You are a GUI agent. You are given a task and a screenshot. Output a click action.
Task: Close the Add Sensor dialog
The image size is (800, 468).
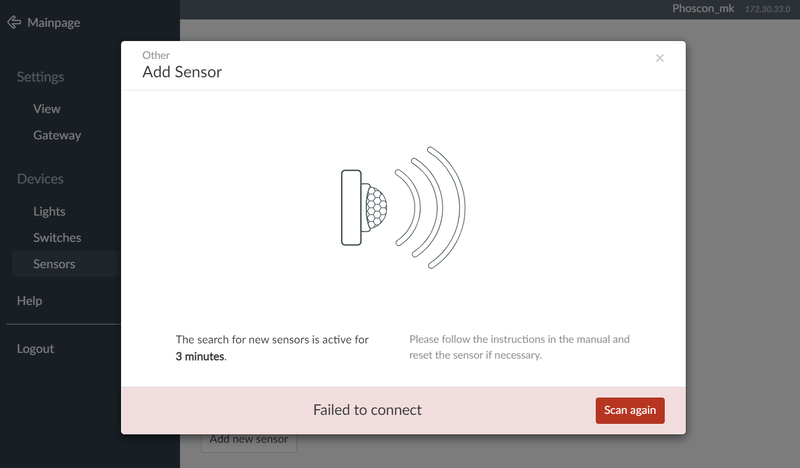pos(660,58)
